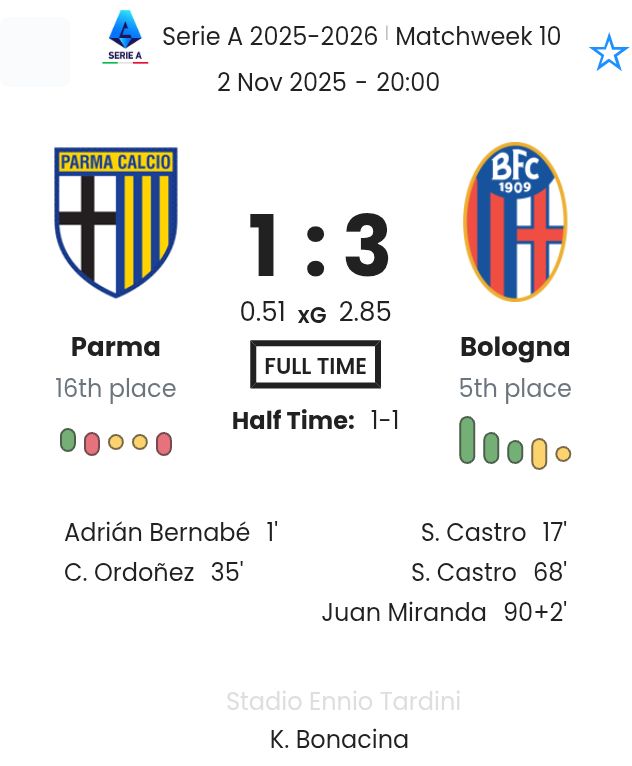Open the Serie A league logo
Viewport: 632px width, 766px height.
click(x=125, y=37)
